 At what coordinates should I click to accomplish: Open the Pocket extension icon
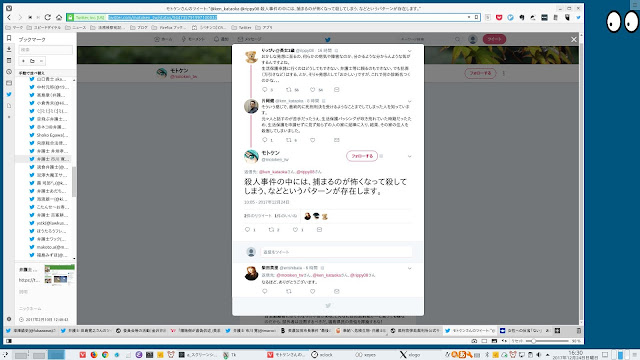coord(499,18)
